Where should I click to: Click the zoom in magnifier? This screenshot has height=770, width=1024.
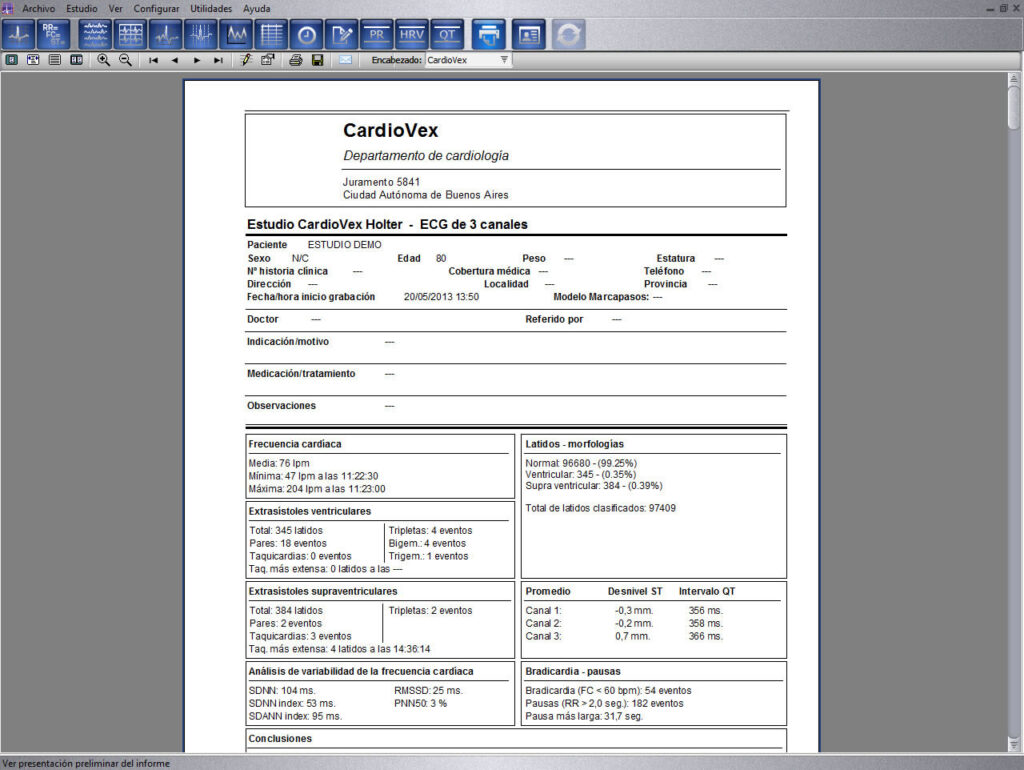(103, 60)
